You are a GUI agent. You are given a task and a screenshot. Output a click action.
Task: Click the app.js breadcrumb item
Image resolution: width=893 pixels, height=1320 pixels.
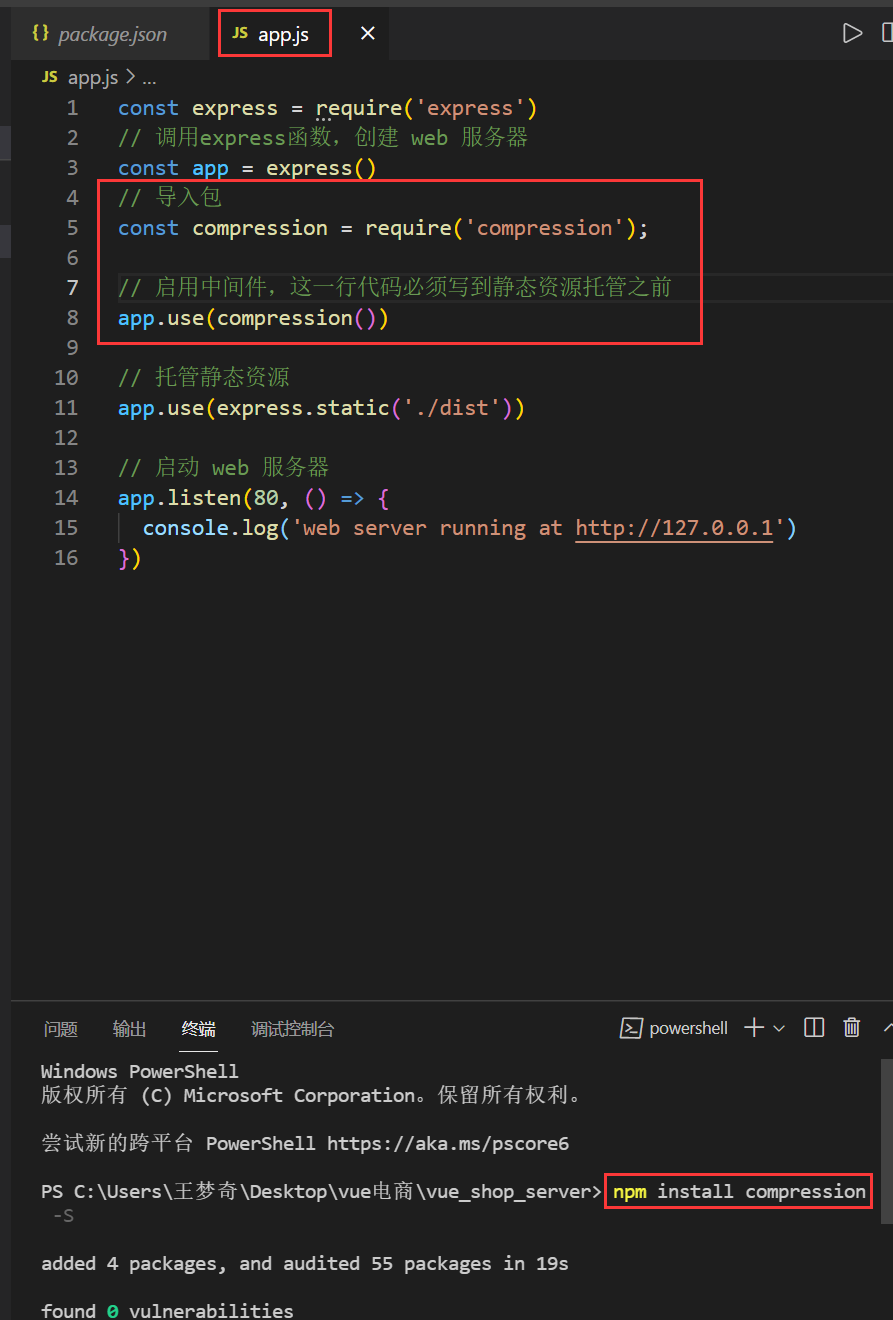92,77
